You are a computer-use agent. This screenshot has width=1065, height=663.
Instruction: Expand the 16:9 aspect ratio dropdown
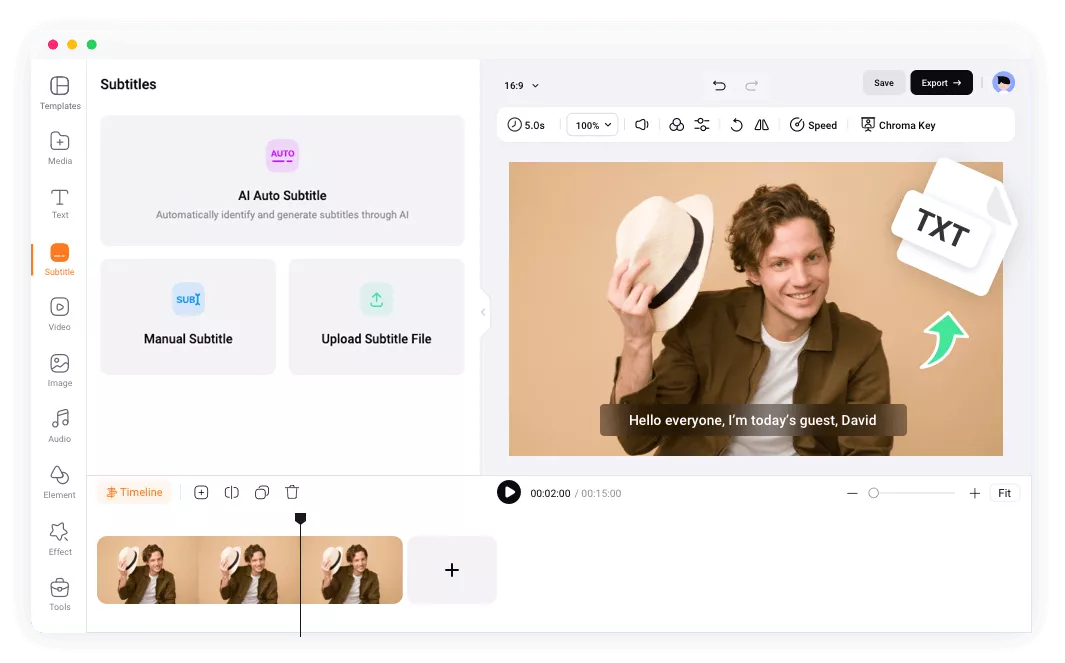point(521,86)
